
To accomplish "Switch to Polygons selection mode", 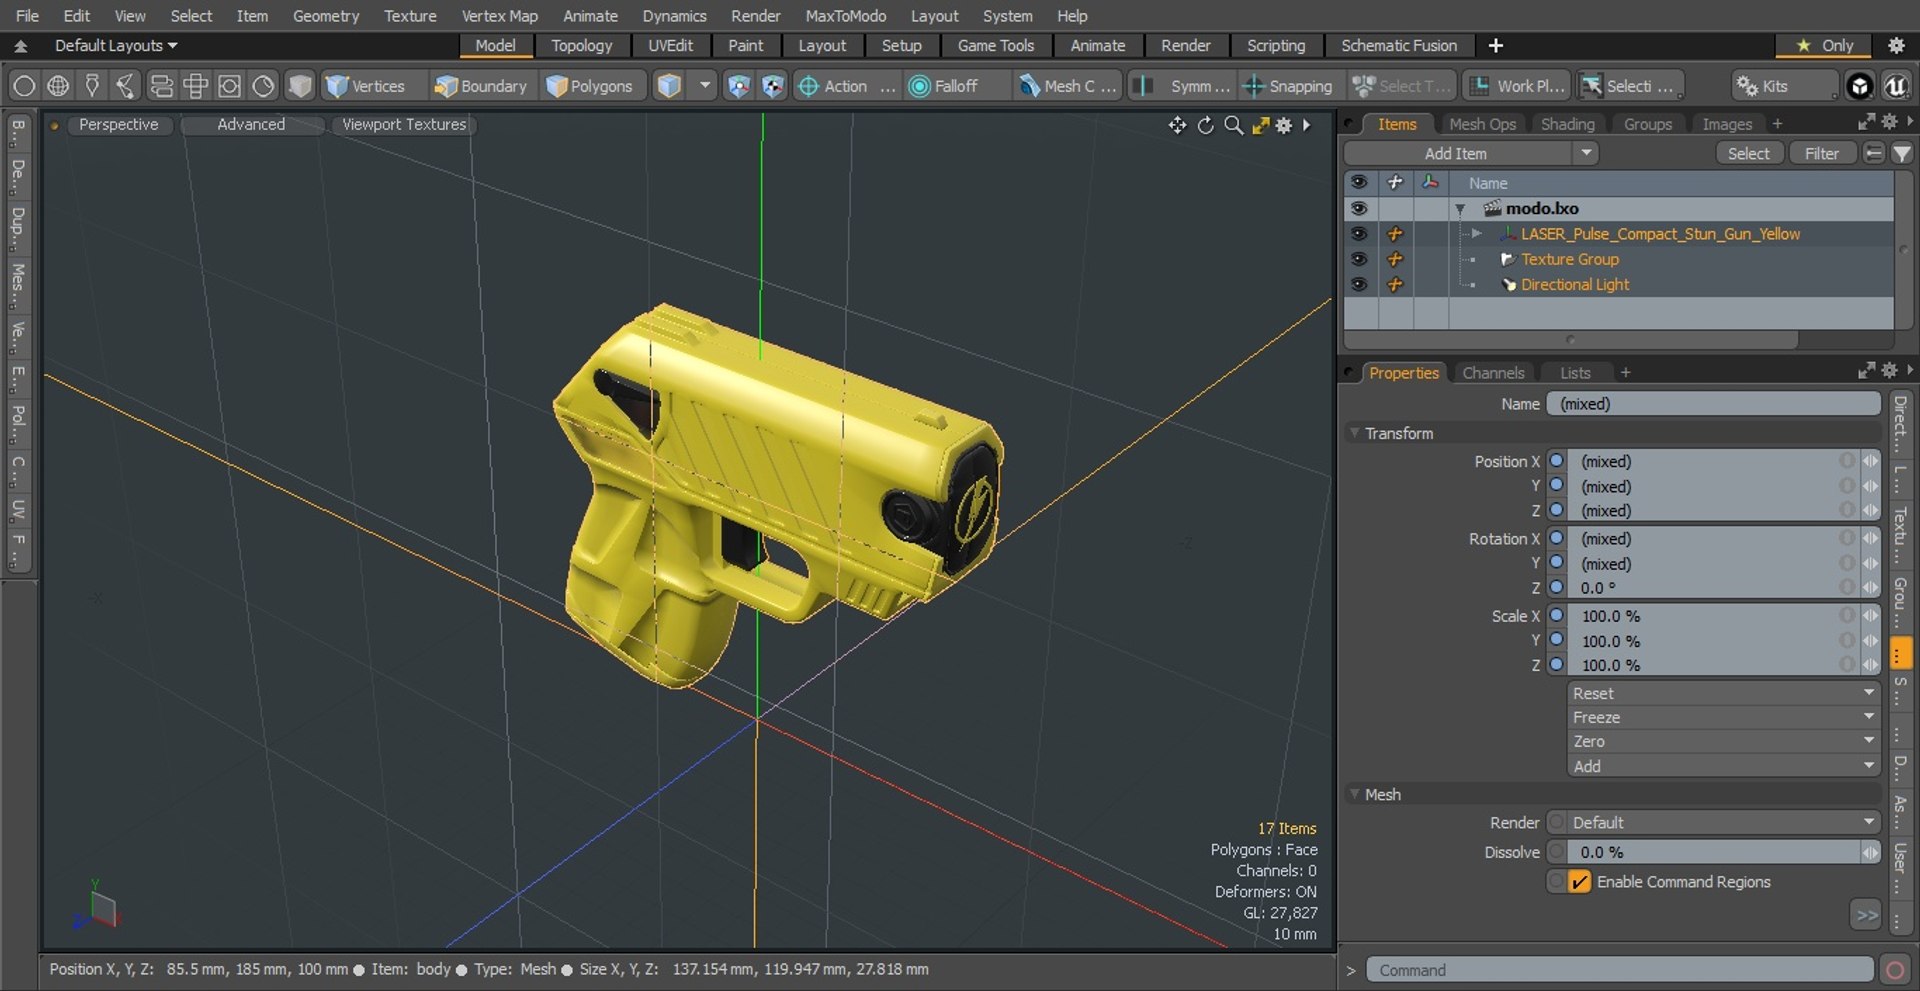I will click(591, 86).
